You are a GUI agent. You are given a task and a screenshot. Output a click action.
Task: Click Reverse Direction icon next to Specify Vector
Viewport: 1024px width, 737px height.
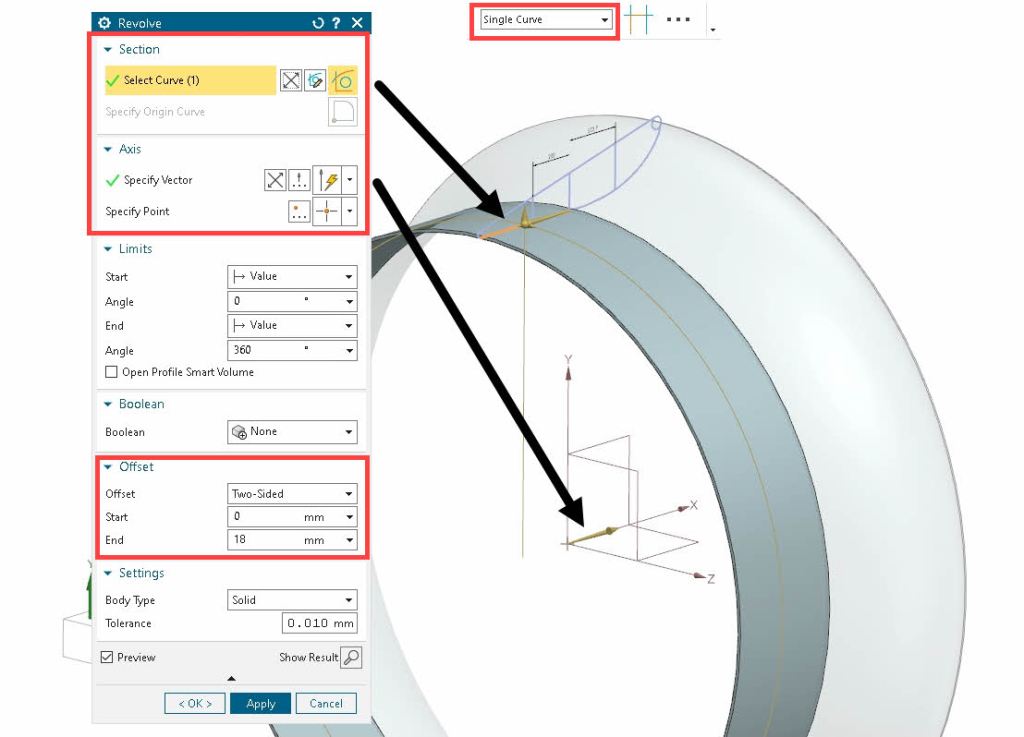tap(275, 180)
